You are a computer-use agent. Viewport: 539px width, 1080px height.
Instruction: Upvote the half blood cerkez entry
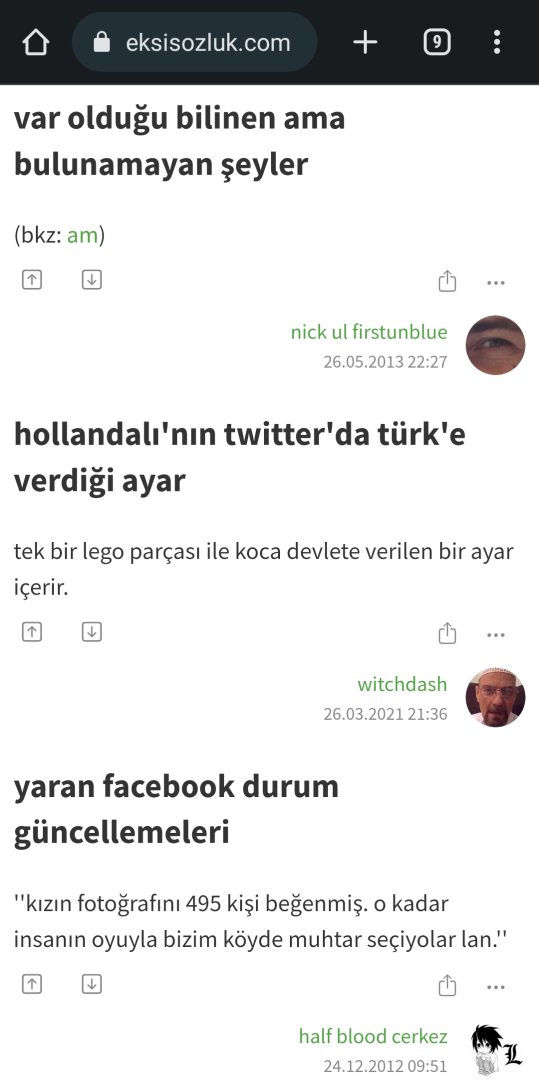[x=32, y=984]
